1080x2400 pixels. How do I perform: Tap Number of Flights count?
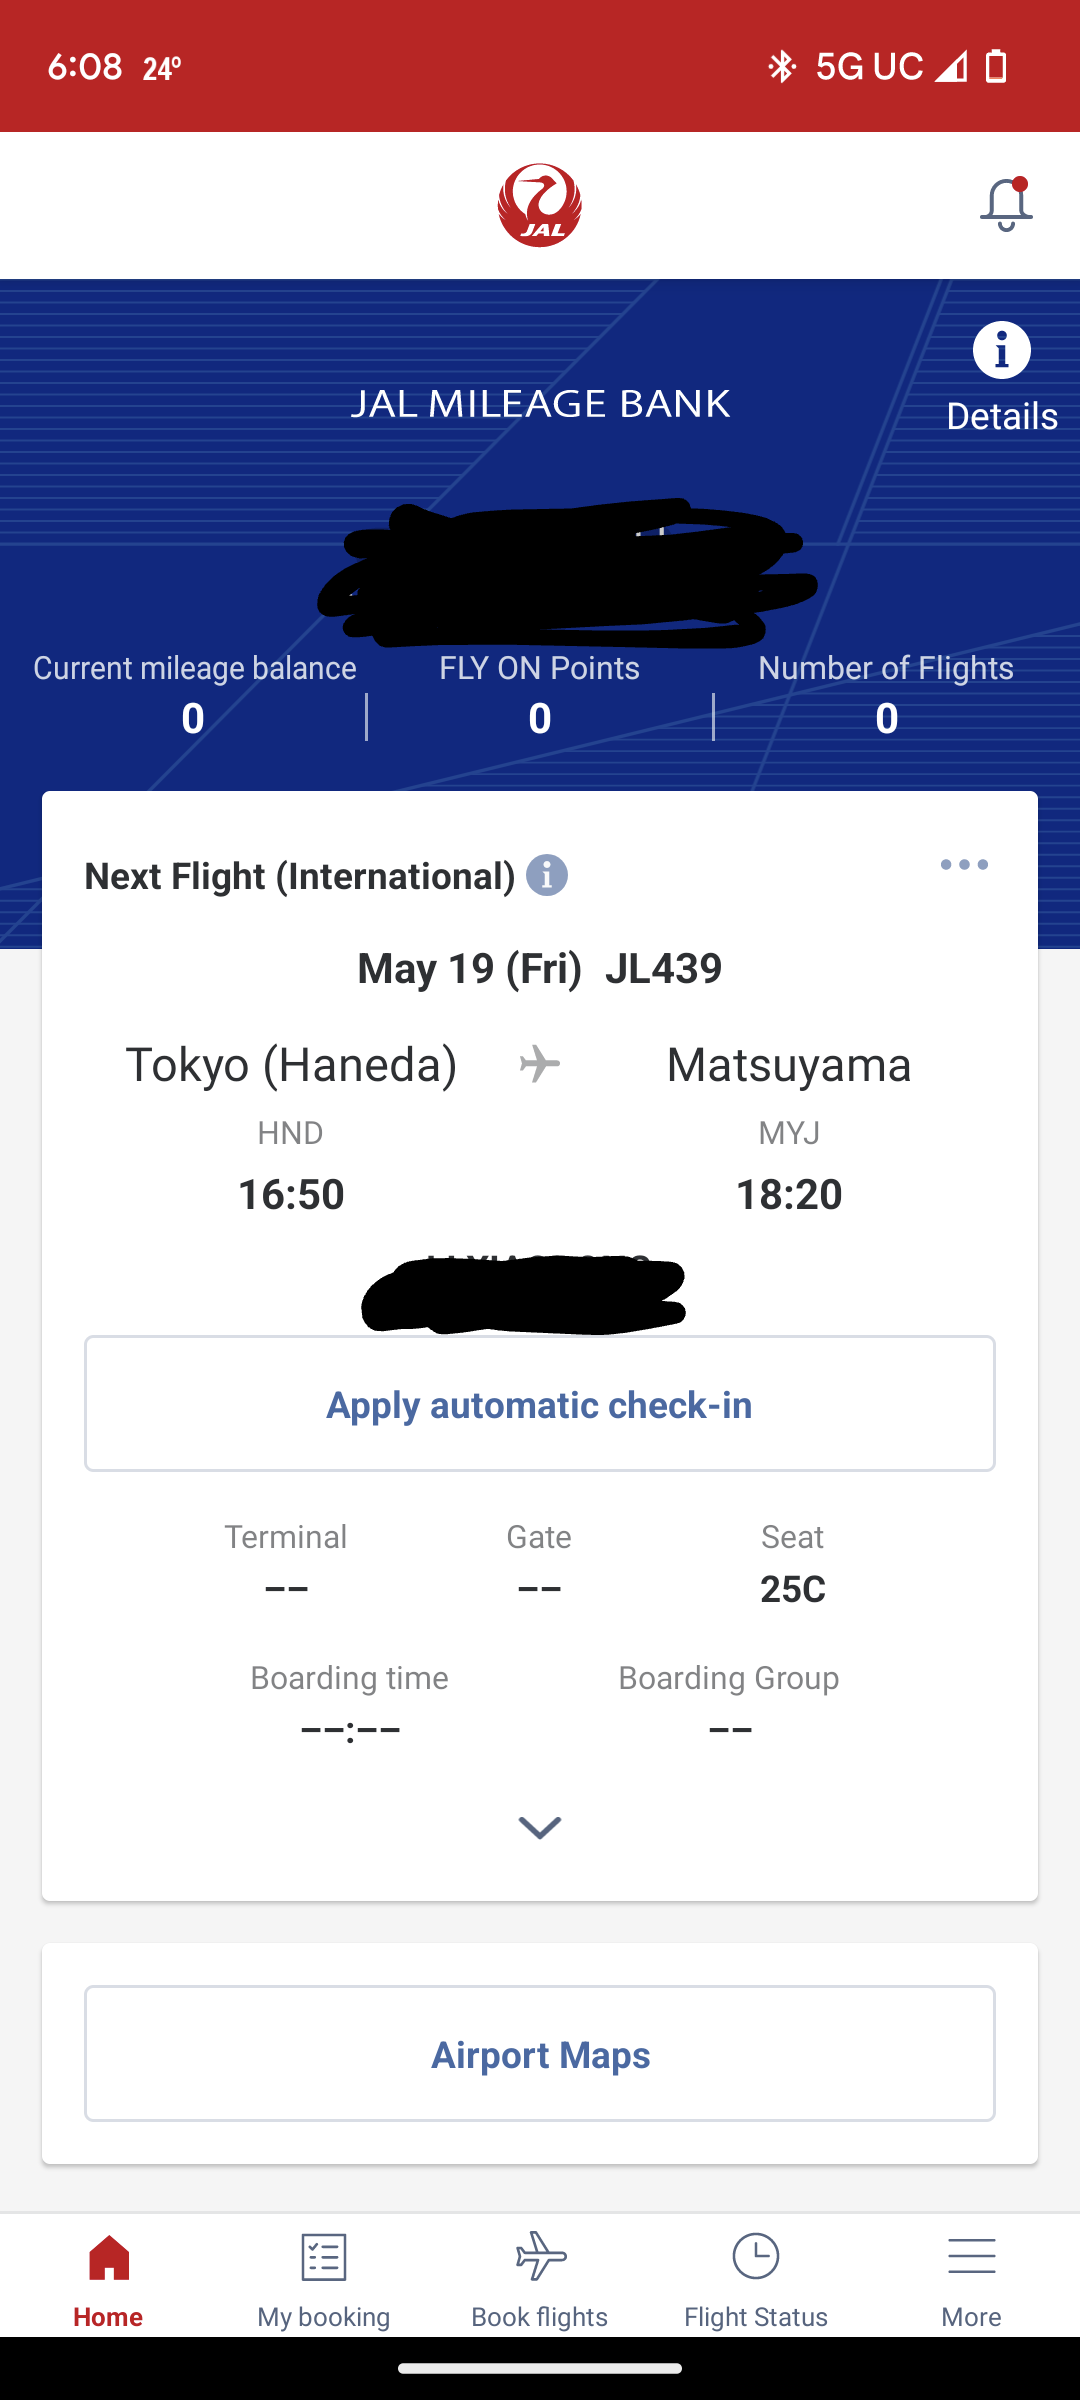point(886,718)
